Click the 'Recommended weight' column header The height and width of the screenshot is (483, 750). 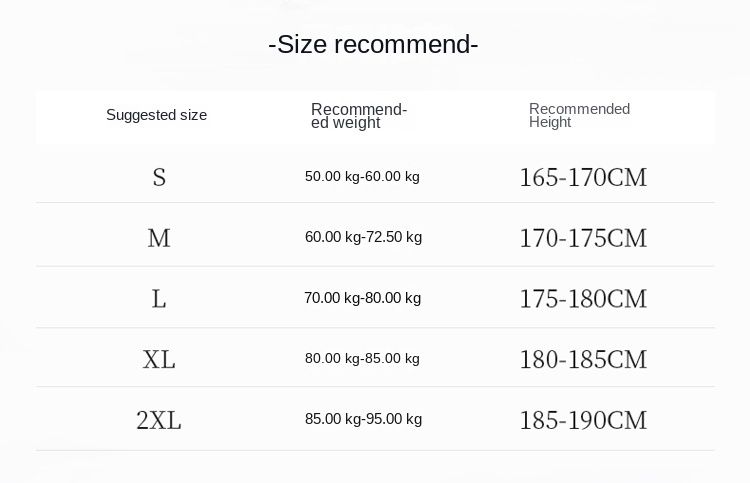(x=358, y=116)
